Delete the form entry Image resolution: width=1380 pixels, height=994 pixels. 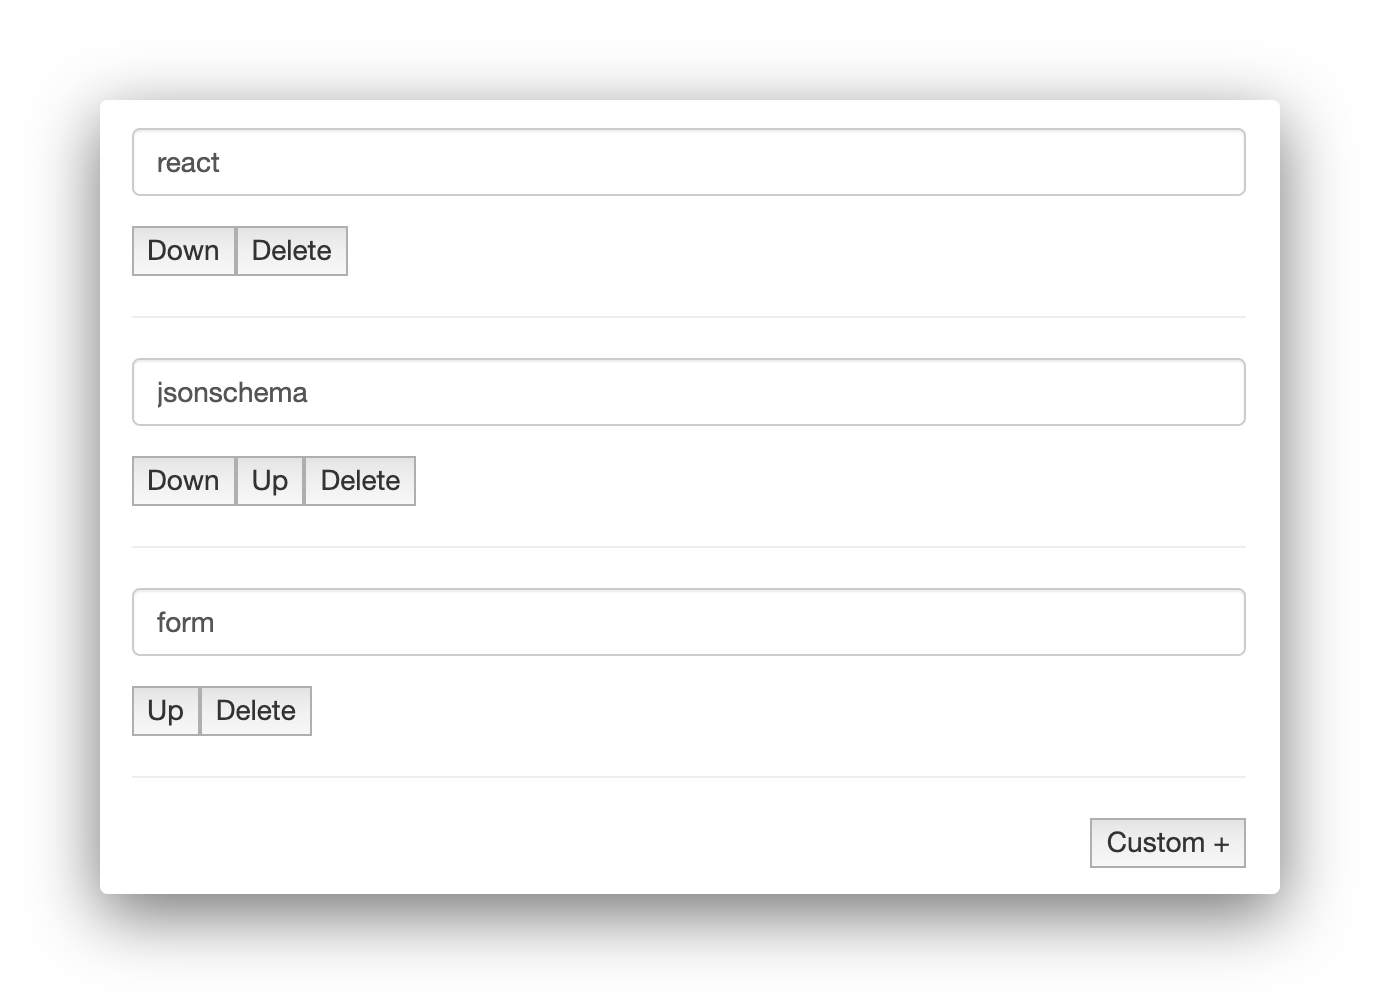point(255,710)
